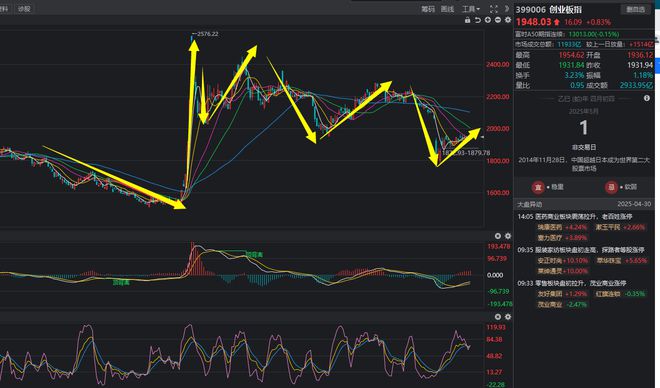Open the 茂业商业 stock link

point(550,304)
